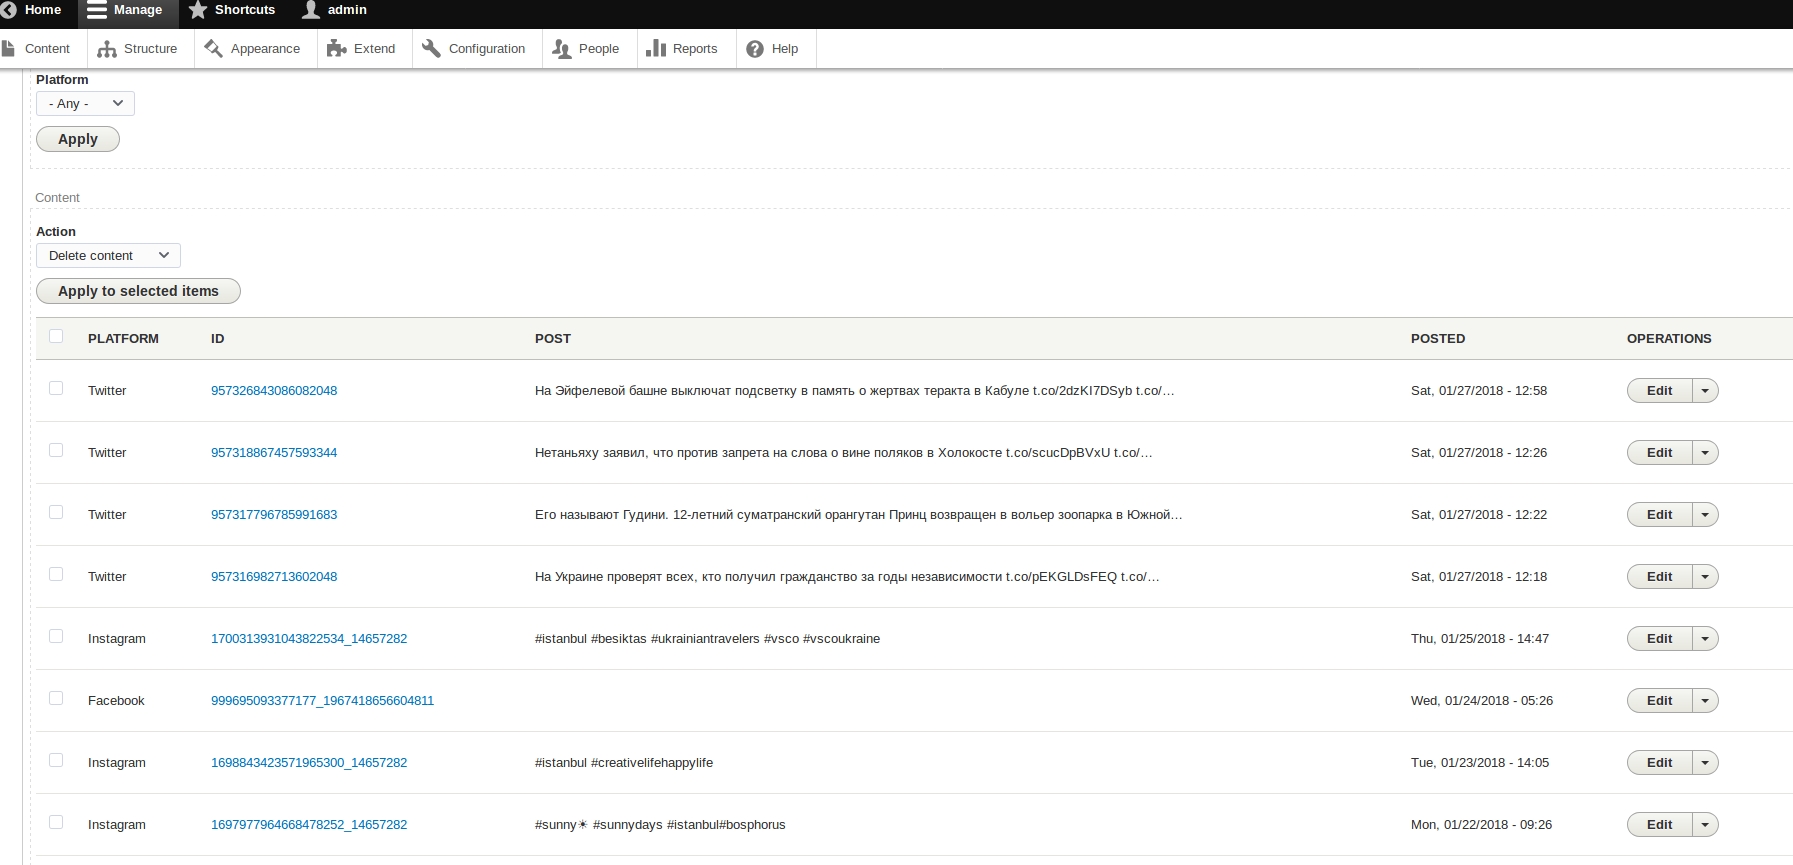Check the row for ID 957318867457593344
1793x865 pixels.
(56, 450)
